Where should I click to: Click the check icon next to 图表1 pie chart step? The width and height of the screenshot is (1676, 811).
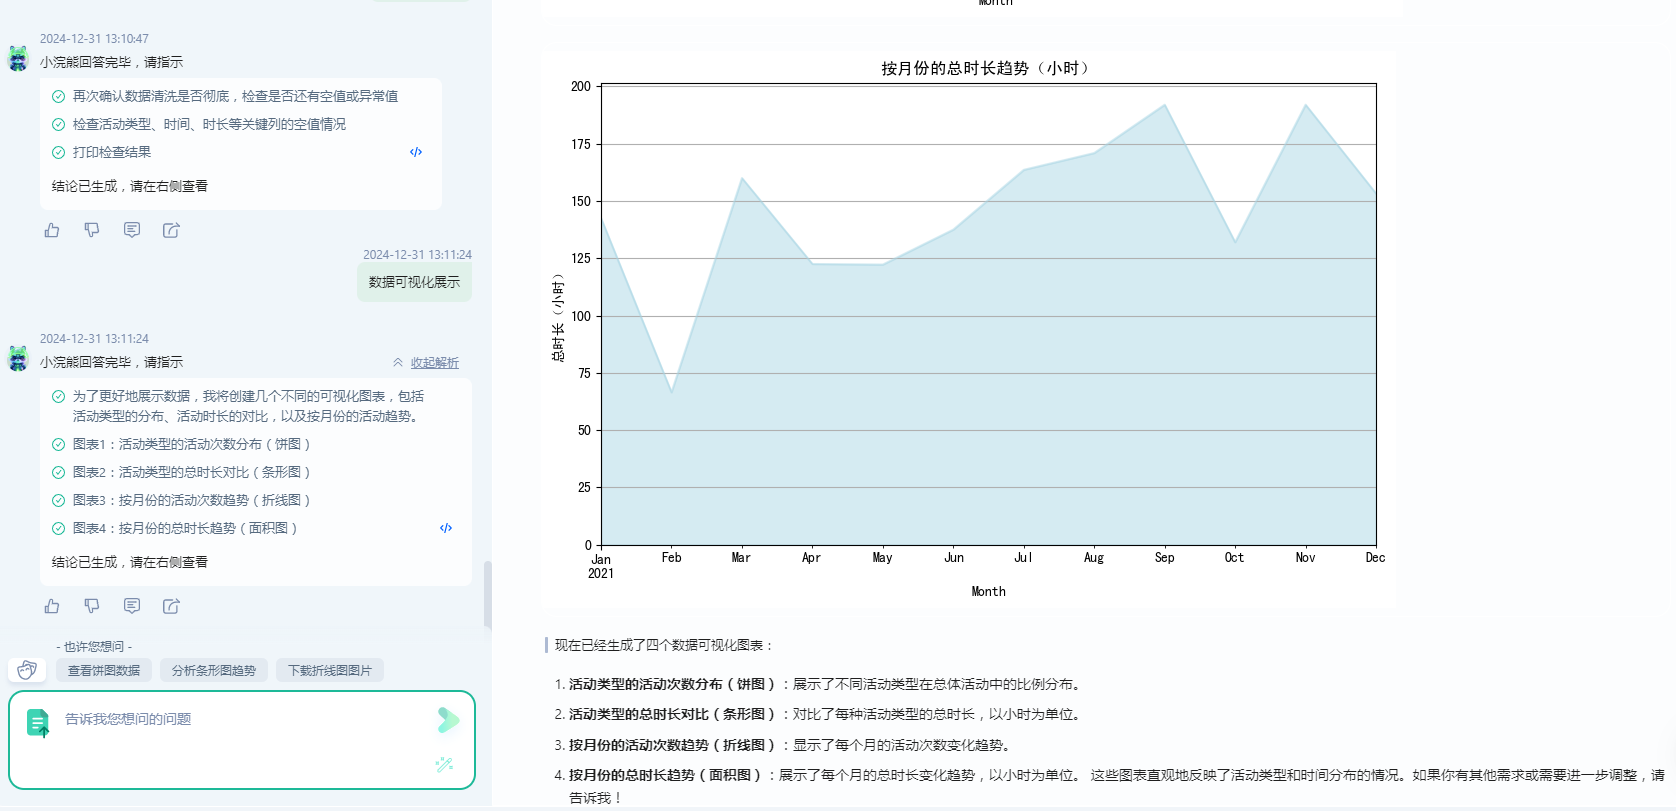(x=59, y=444)
